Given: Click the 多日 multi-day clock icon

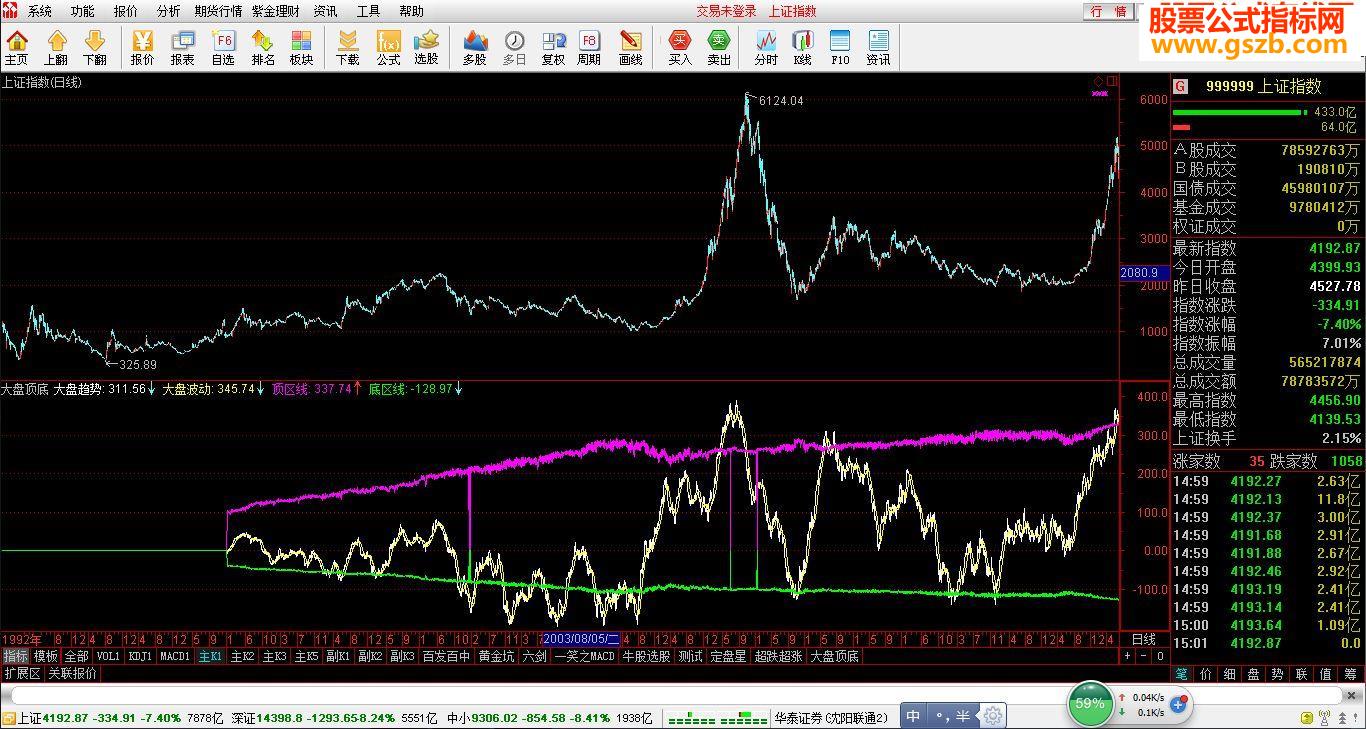Looking at the screenshot, I should pyautogui.click(x=514, y=47).
